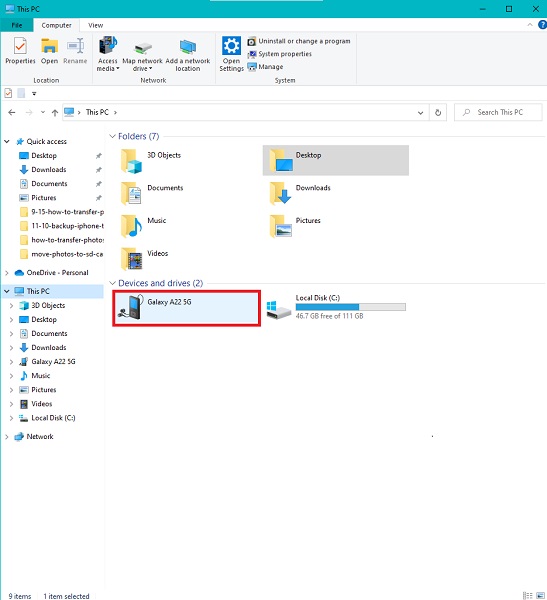This screenshot has height=600, width=547.
Task: Switch to the Computer ribbon tab
Action: (x=56, y=25)
